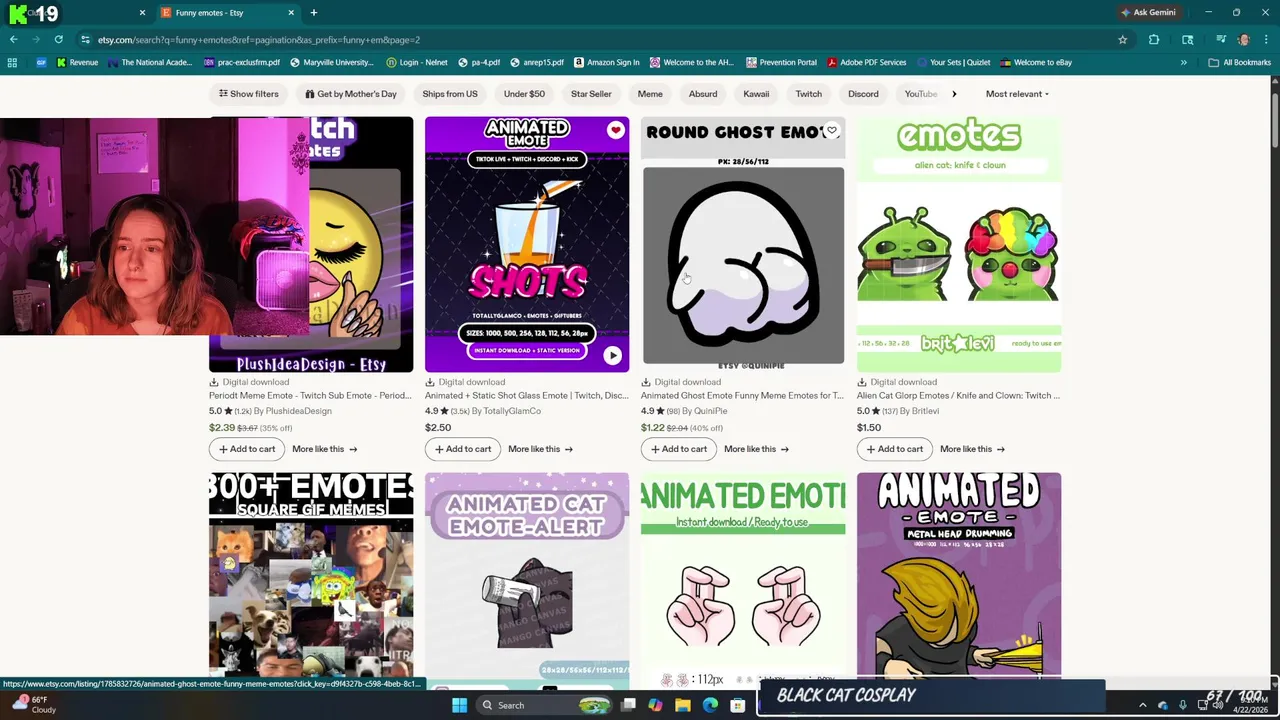Click the browser Back arrow

13,39
